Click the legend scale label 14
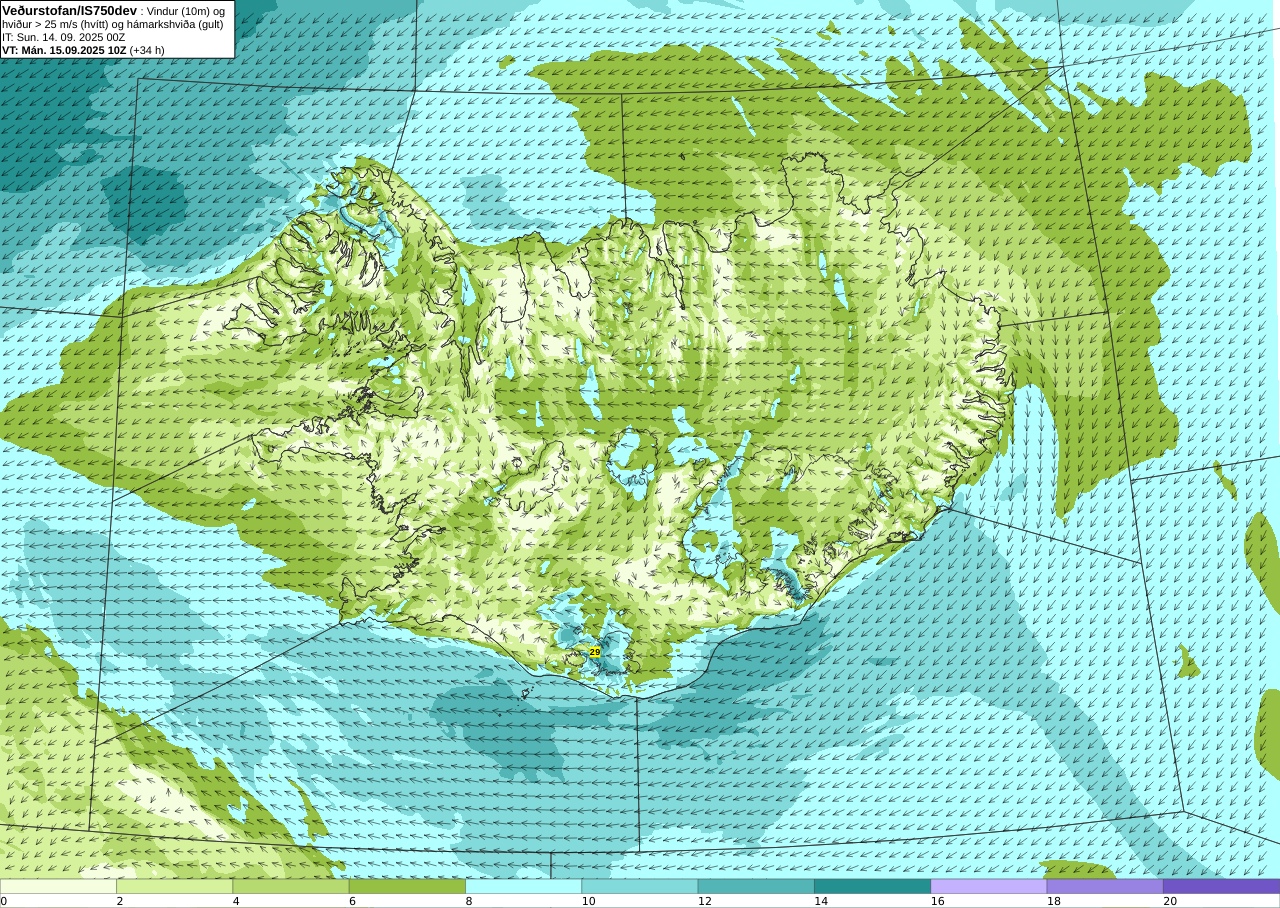1280x908 pixels. [821, 901]
